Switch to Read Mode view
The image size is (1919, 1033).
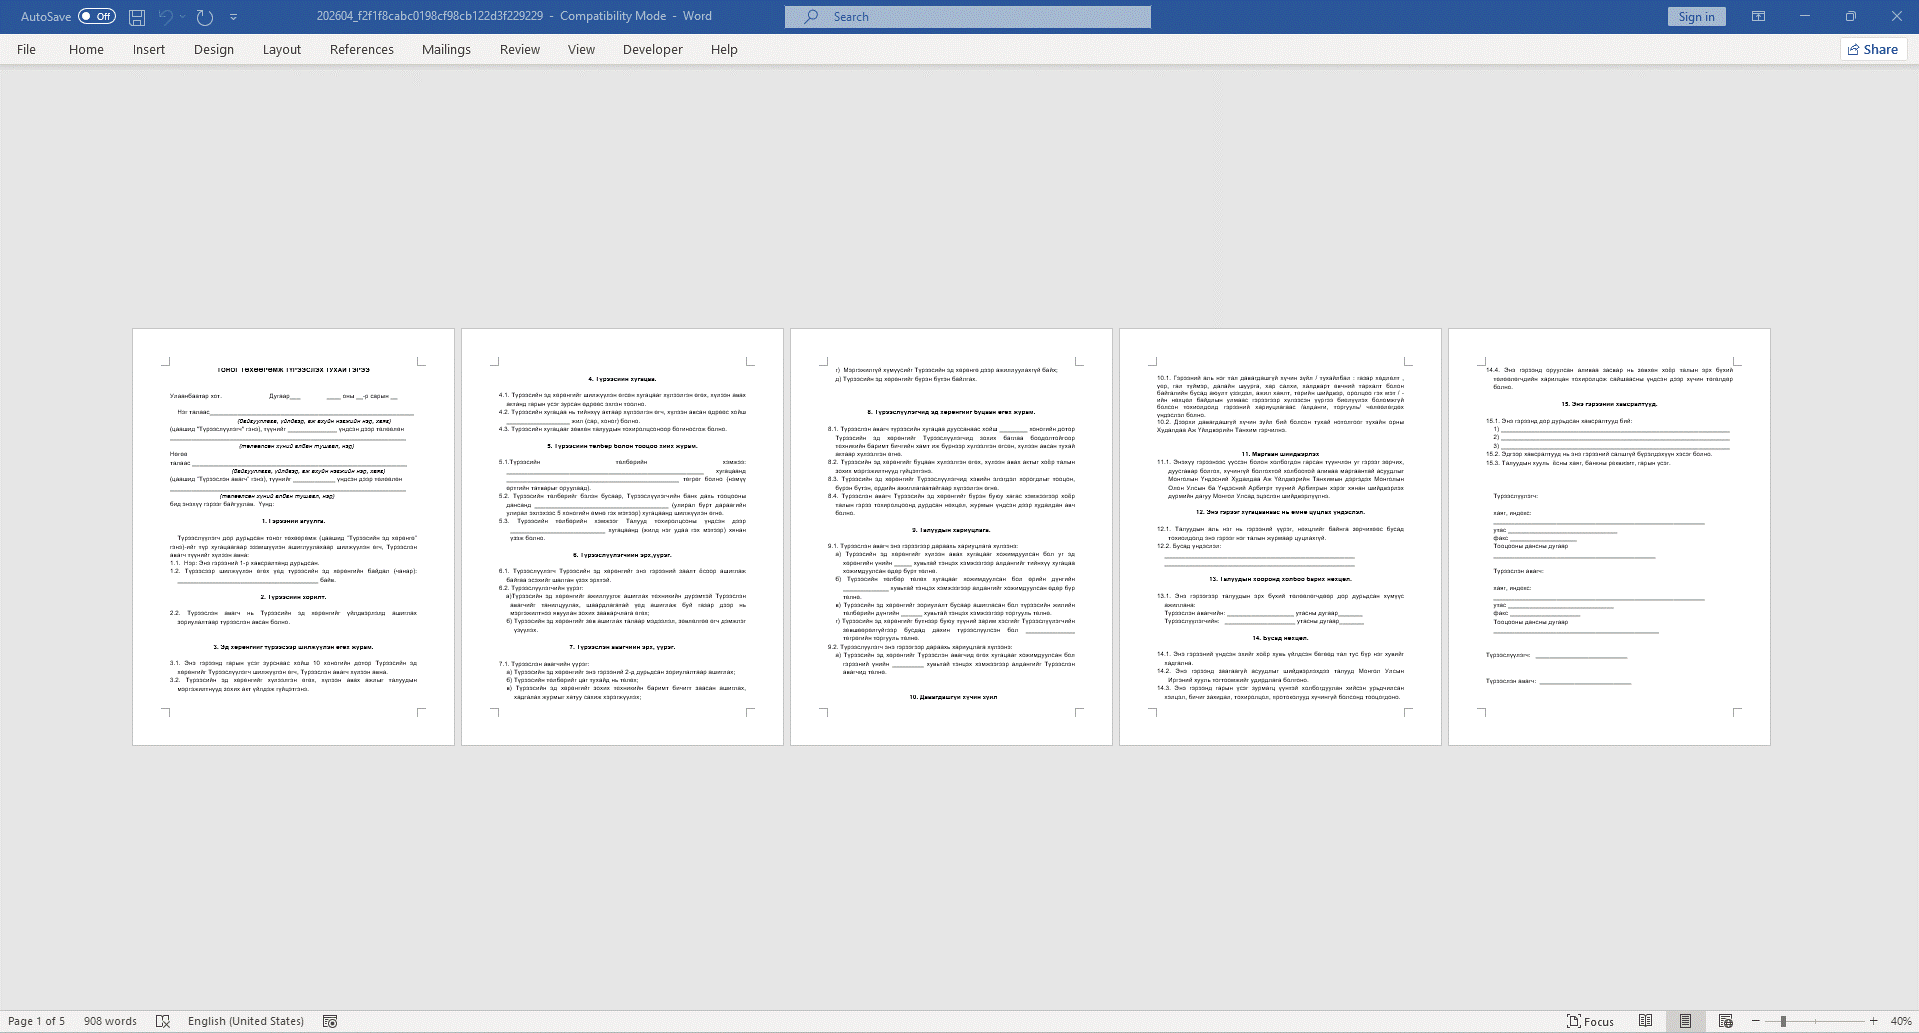pos(1645,1021)
